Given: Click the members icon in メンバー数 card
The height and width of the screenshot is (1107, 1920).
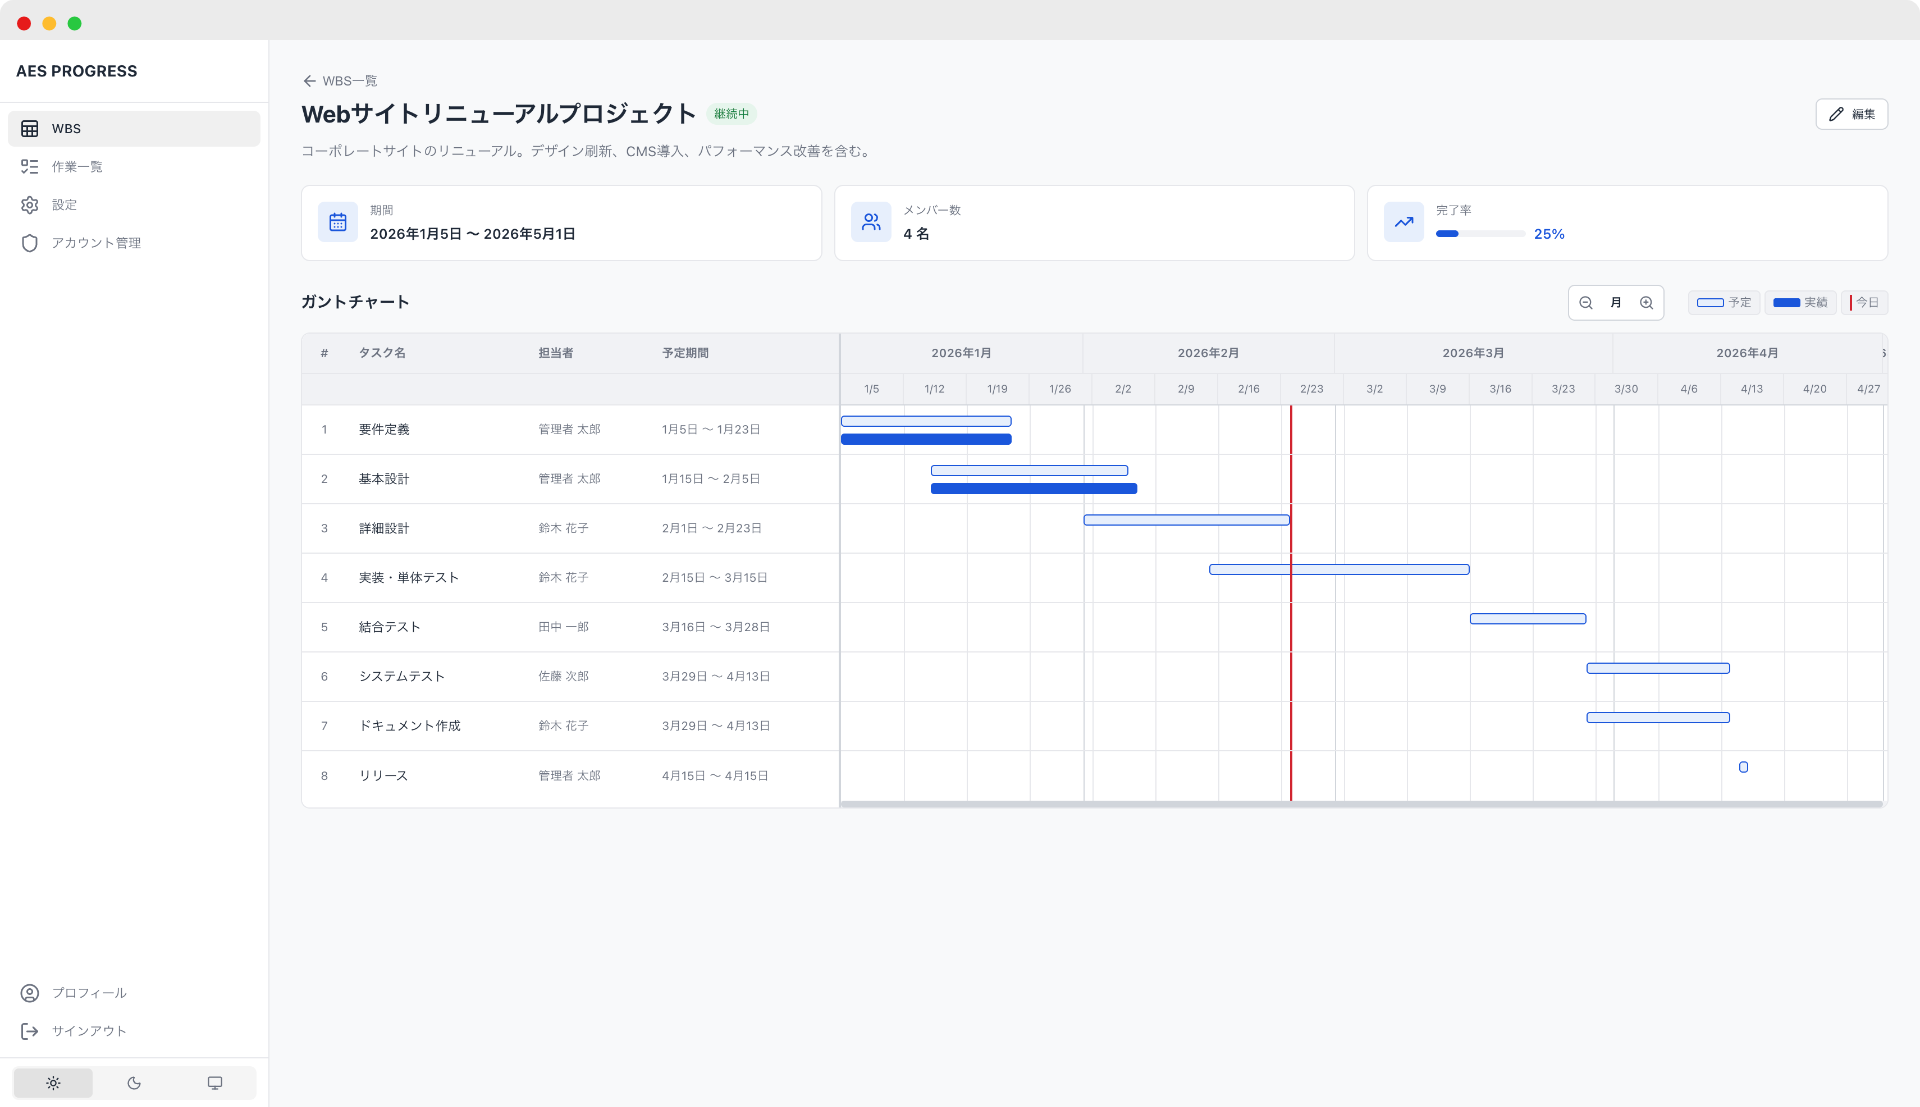Looking at the screenshot, I should click(871, 222).
